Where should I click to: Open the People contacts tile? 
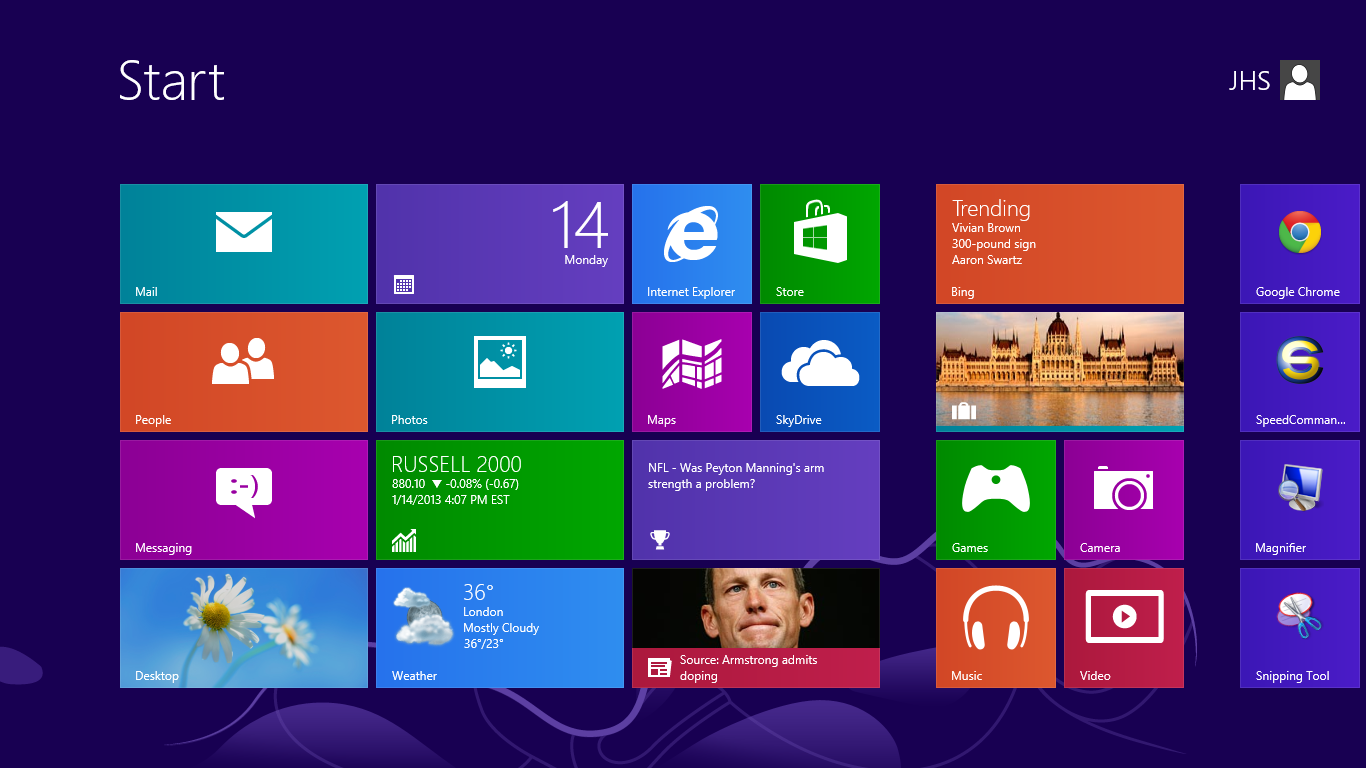coord(244,371)
